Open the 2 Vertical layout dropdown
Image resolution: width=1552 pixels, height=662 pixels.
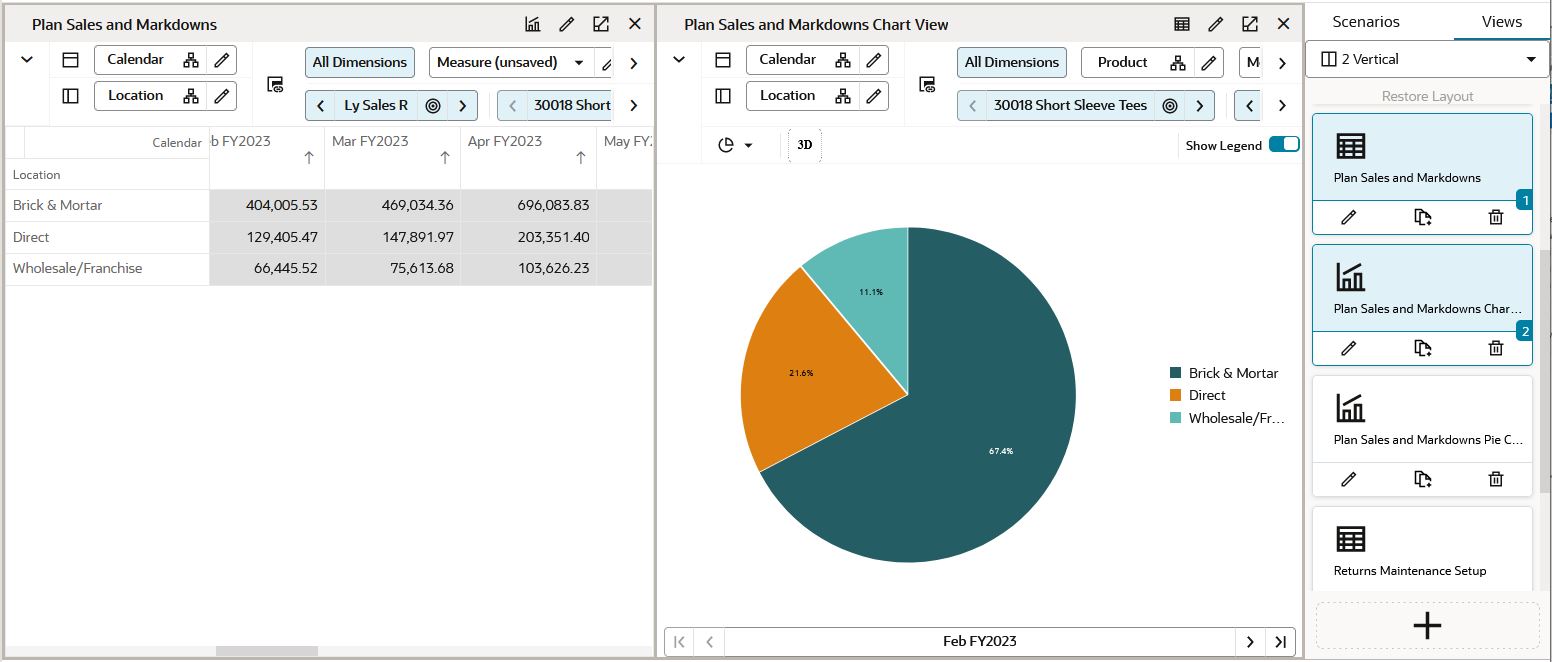tap(1428, 59)
